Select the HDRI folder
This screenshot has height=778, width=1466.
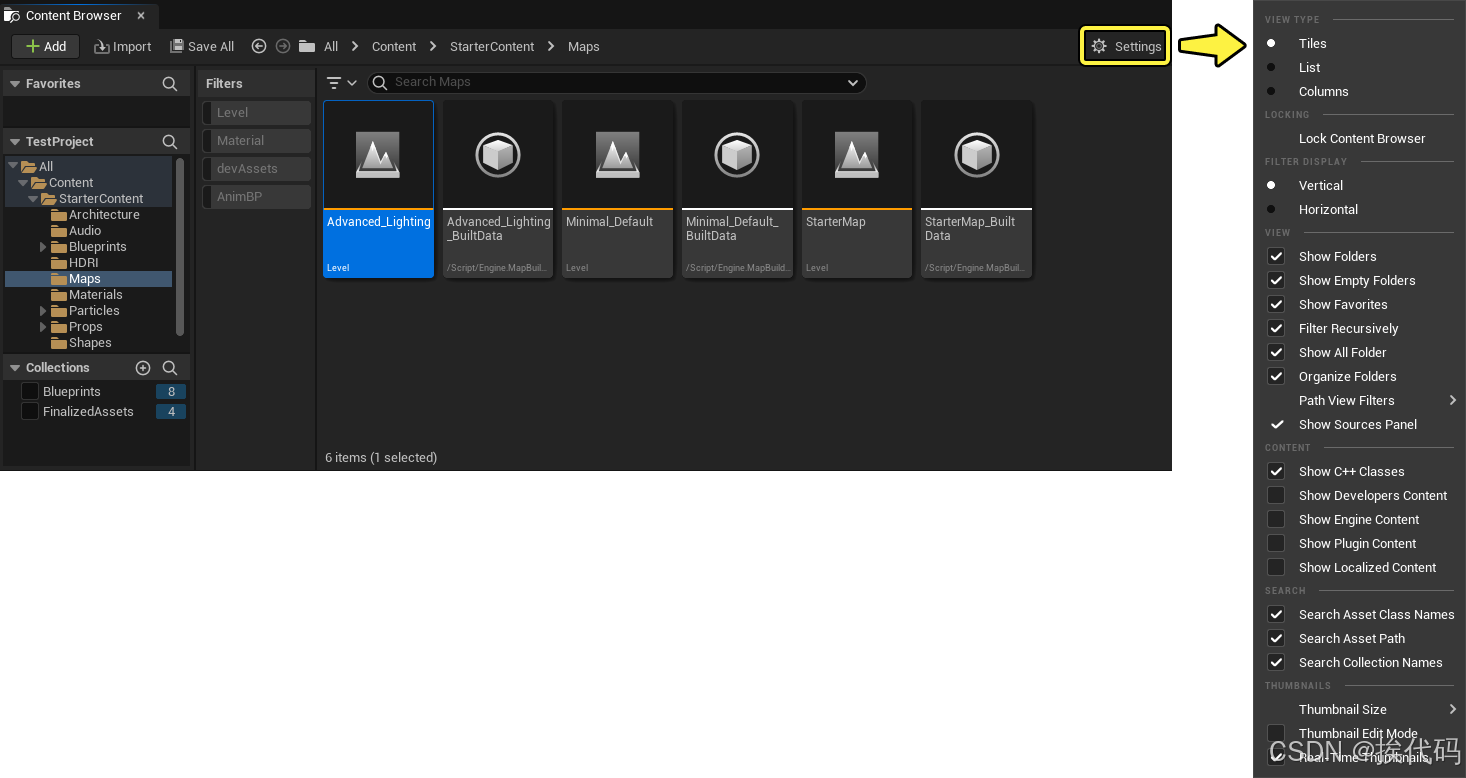75,263
